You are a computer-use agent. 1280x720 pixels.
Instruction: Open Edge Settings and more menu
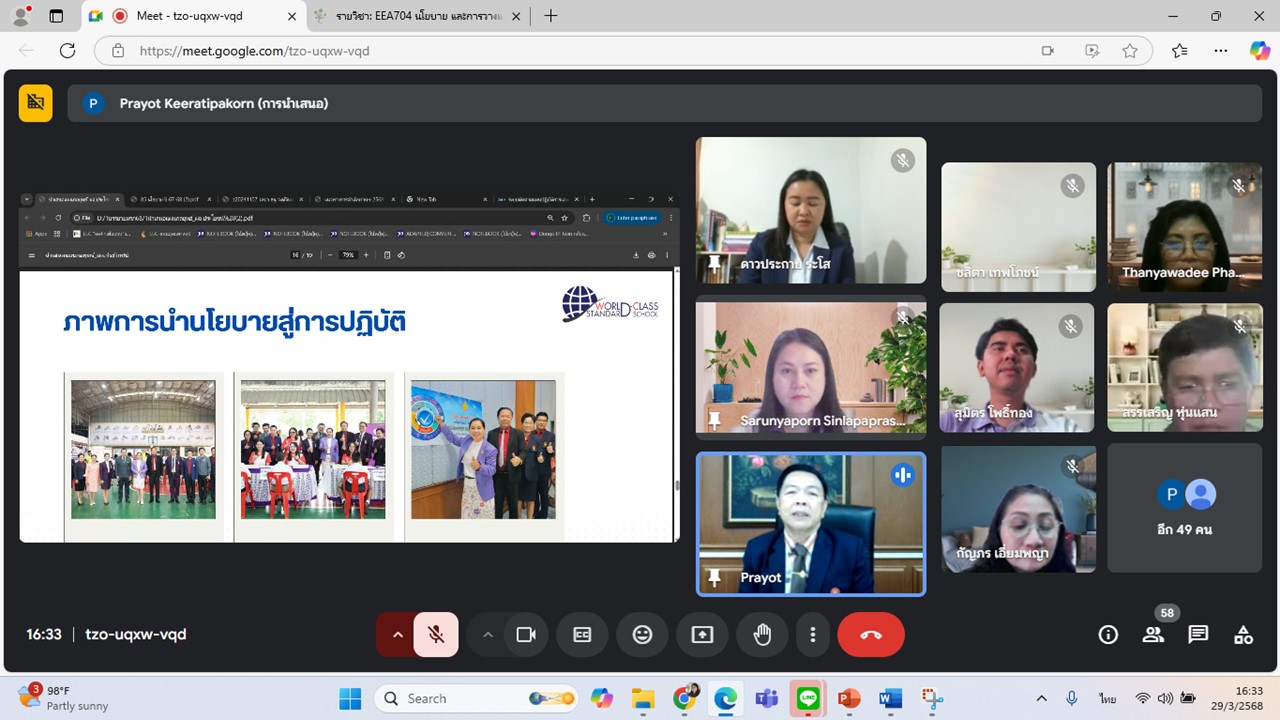1221,51
